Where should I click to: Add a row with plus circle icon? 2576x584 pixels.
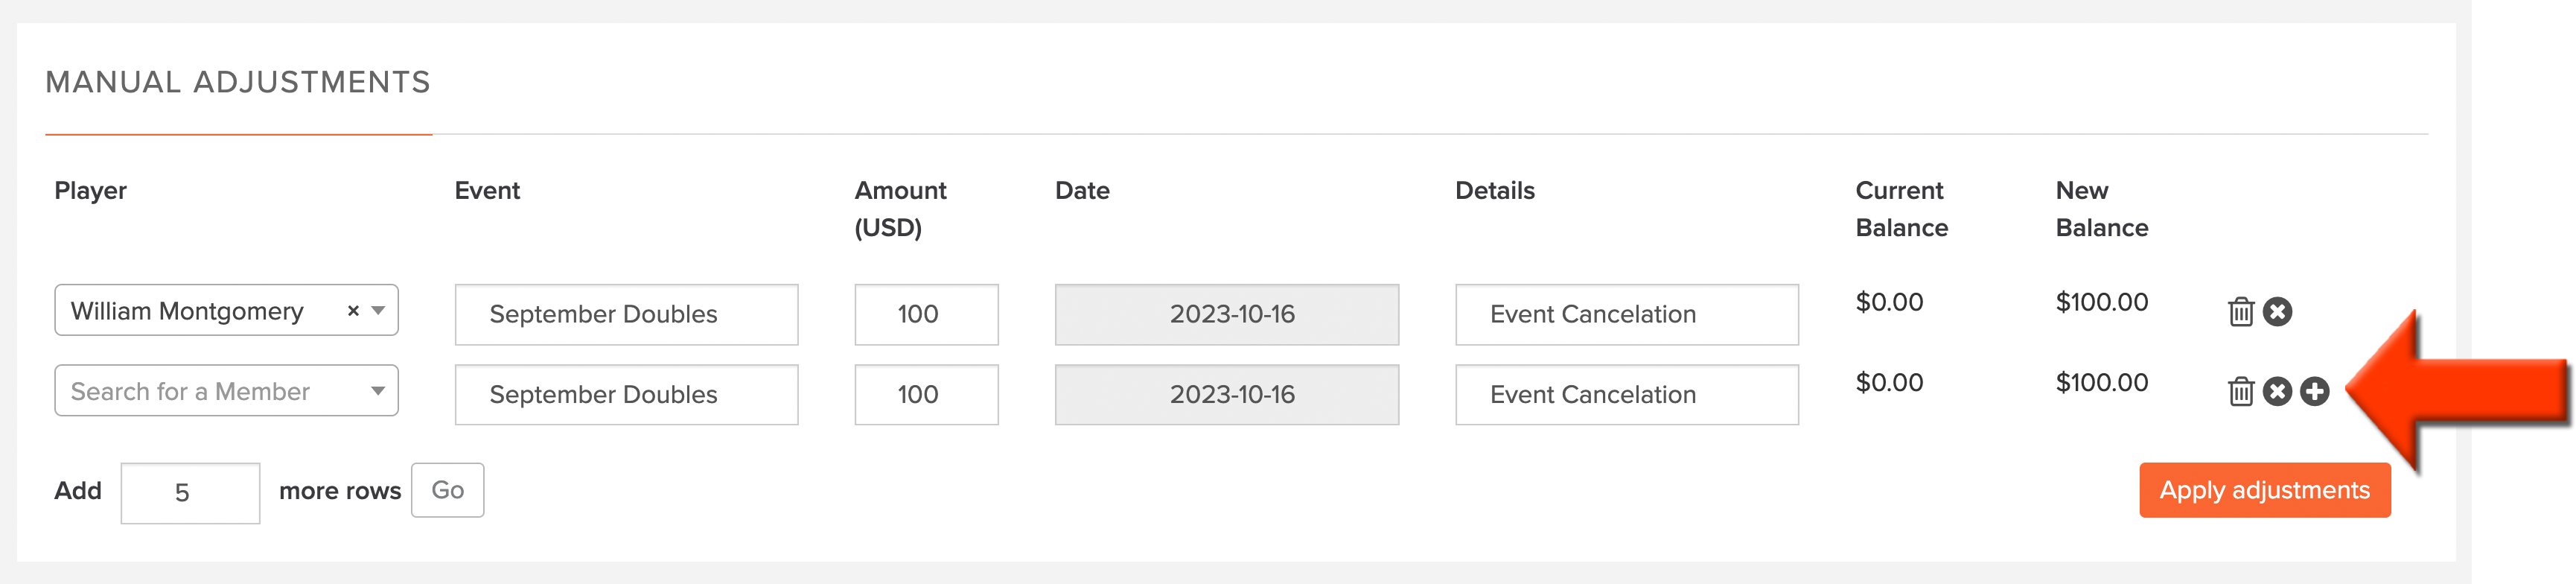coord(2314,391)
